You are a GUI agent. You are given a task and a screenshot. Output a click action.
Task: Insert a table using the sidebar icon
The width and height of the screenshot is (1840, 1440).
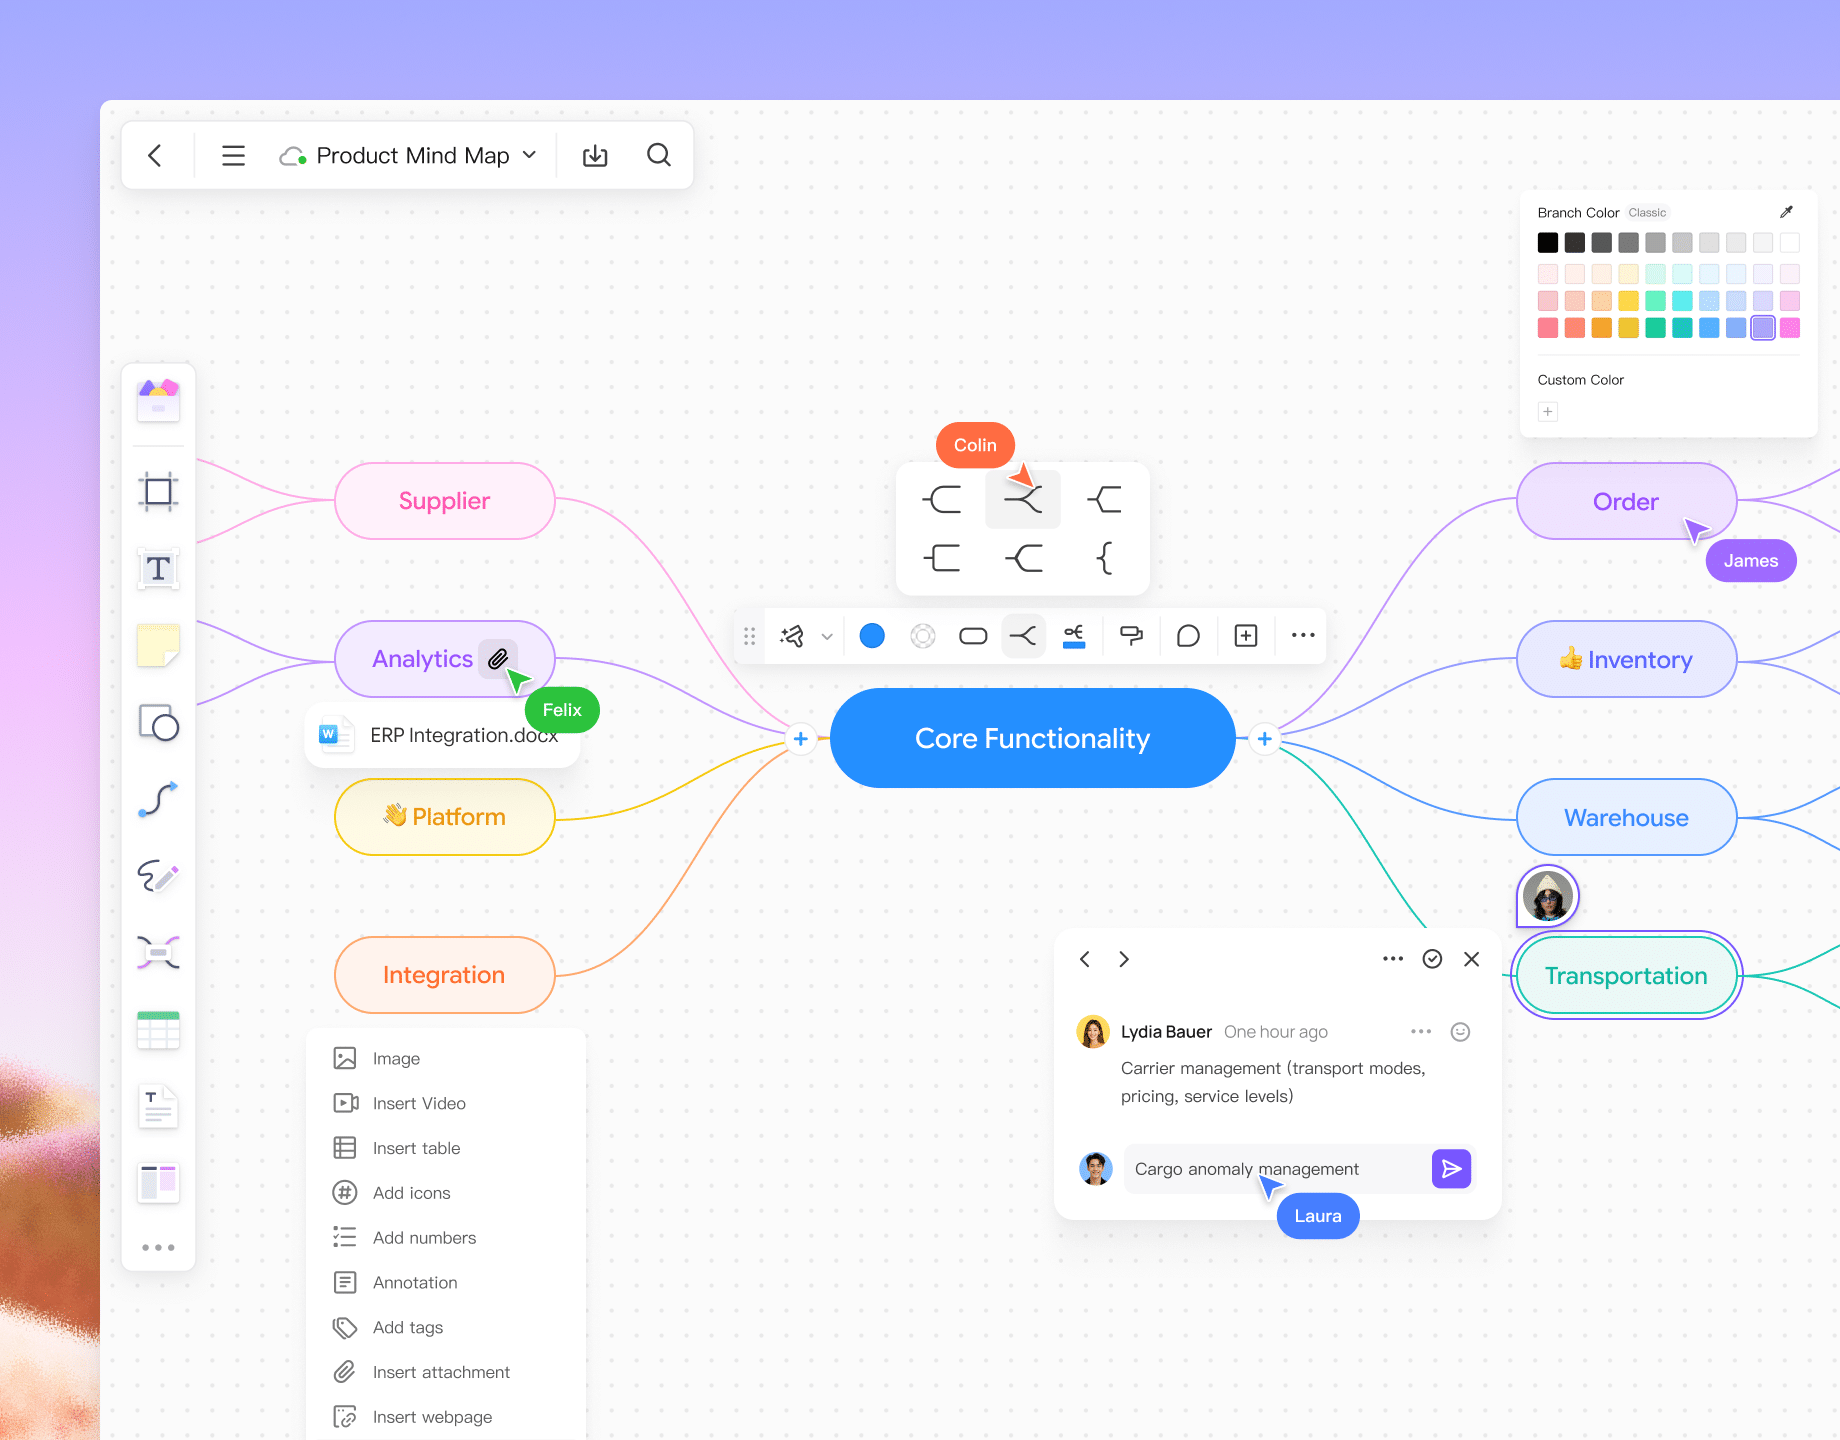[158, 1029]
